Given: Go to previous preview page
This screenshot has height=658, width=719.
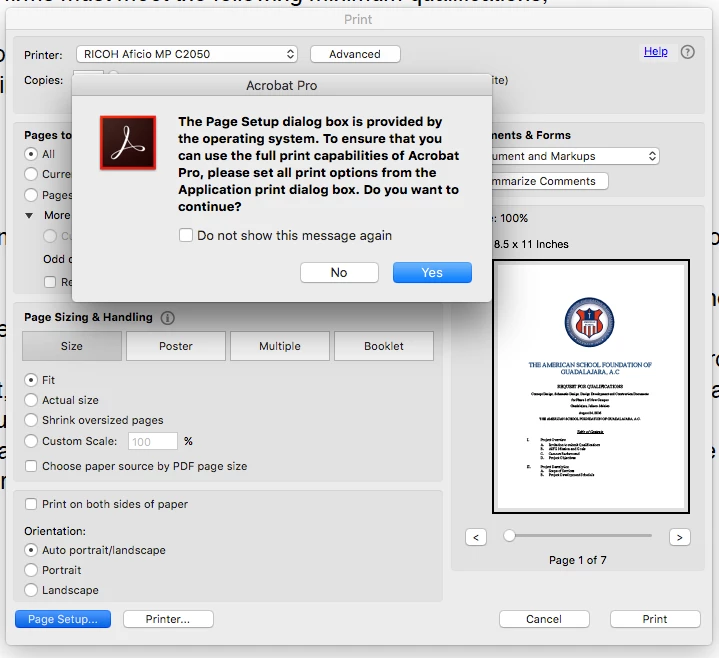Looking at the screenshot, I should (x=476, y=537).
